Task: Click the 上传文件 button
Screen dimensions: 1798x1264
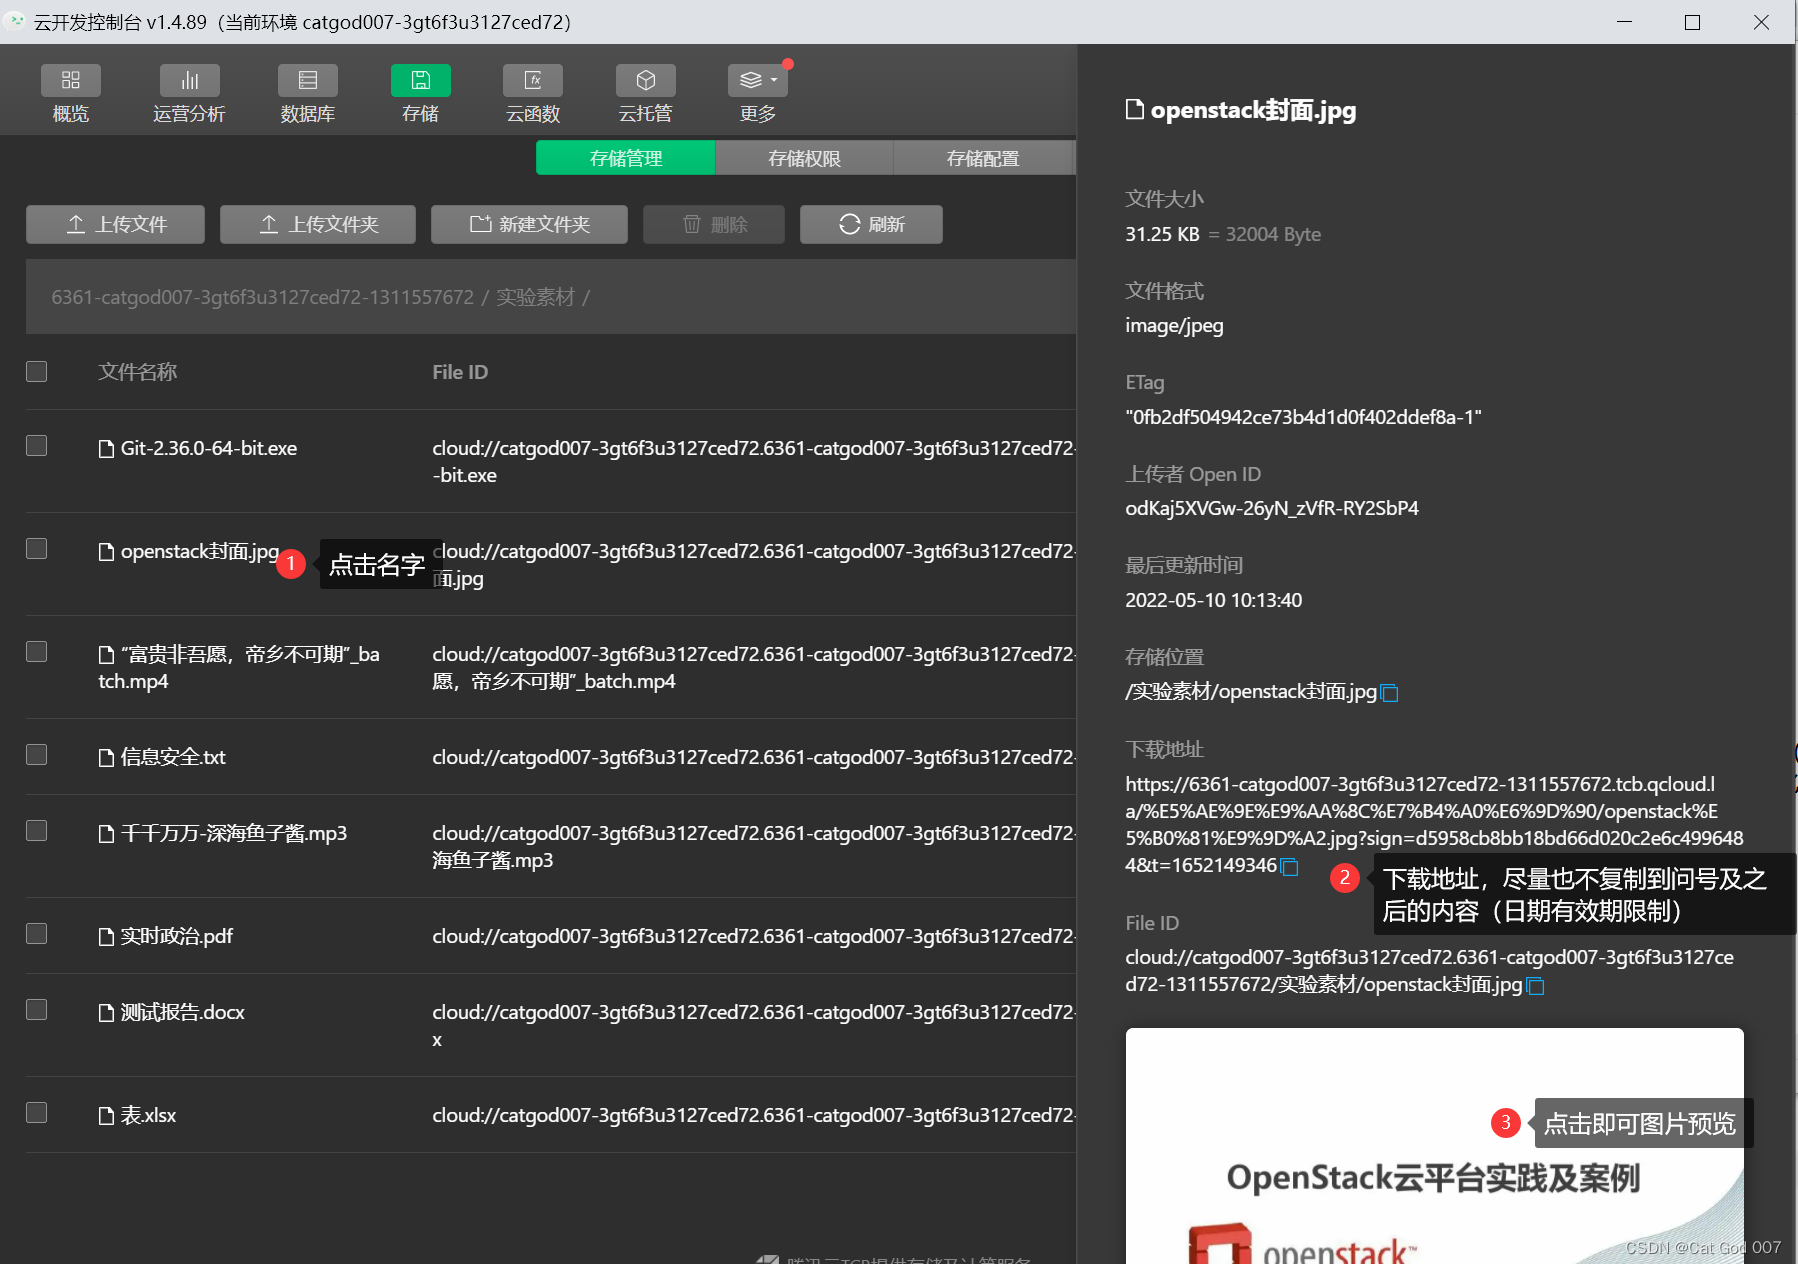Action: click(115, 224)
